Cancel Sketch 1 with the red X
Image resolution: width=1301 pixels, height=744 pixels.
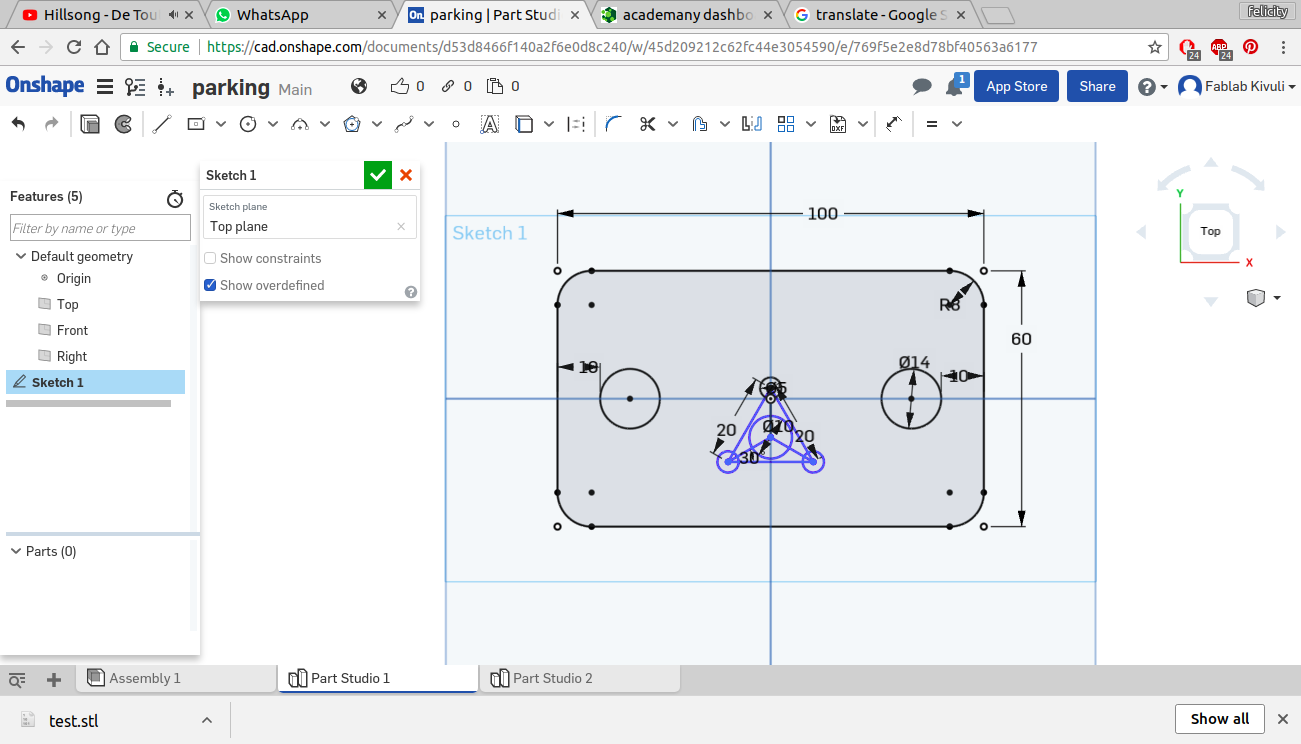pos(406,175)
